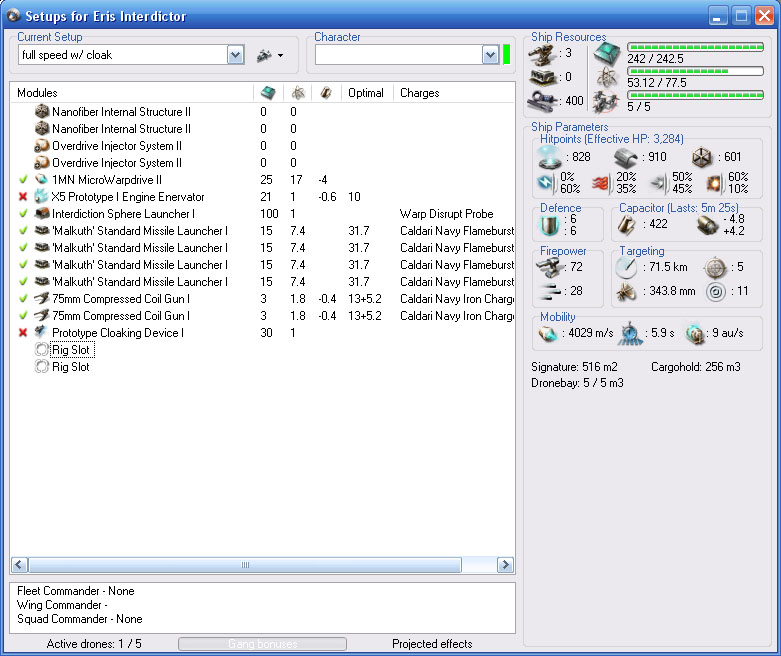
Task: Click the structure hitpoints icon
Action: 701,157
